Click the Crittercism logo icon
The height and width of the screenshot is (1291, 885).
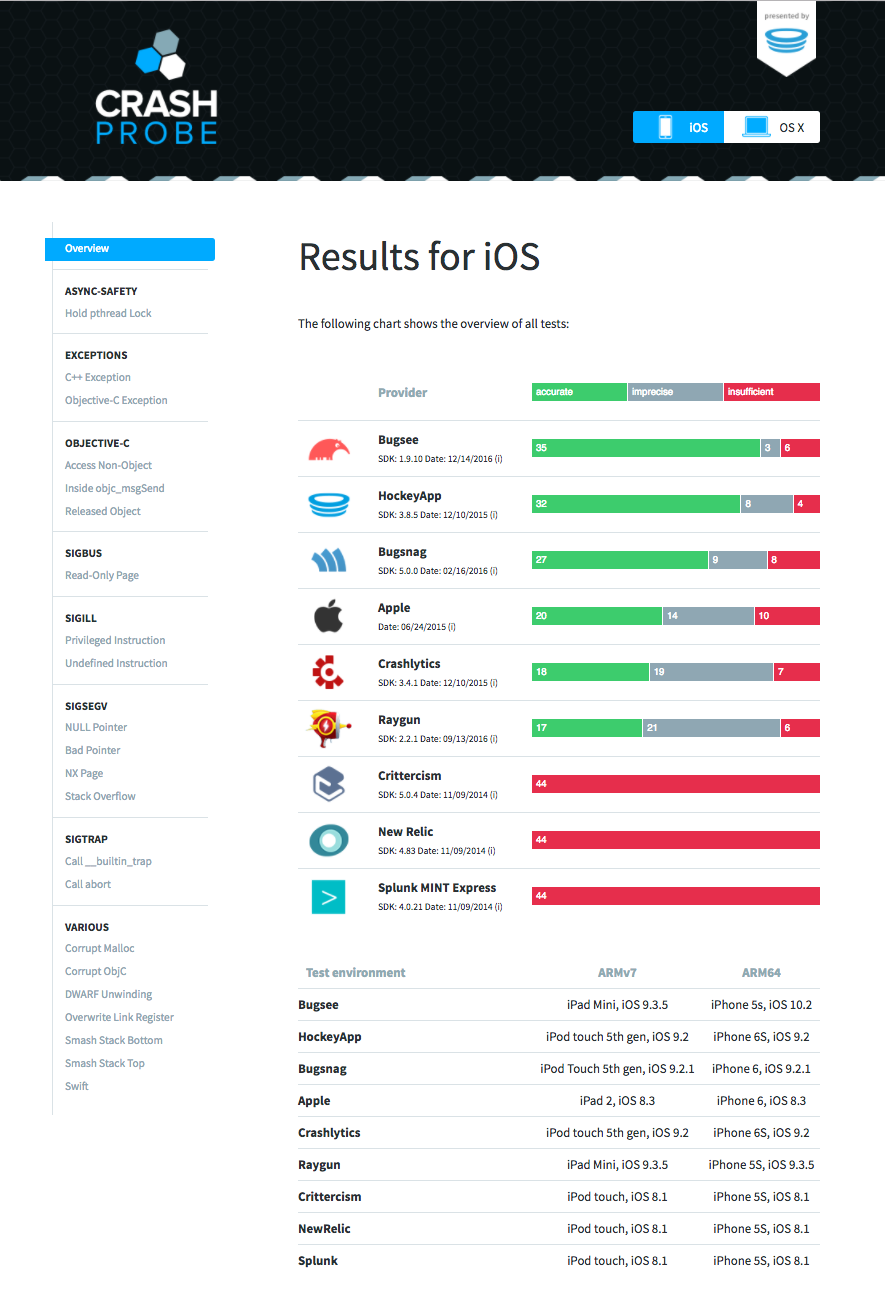tap(328, 785)
